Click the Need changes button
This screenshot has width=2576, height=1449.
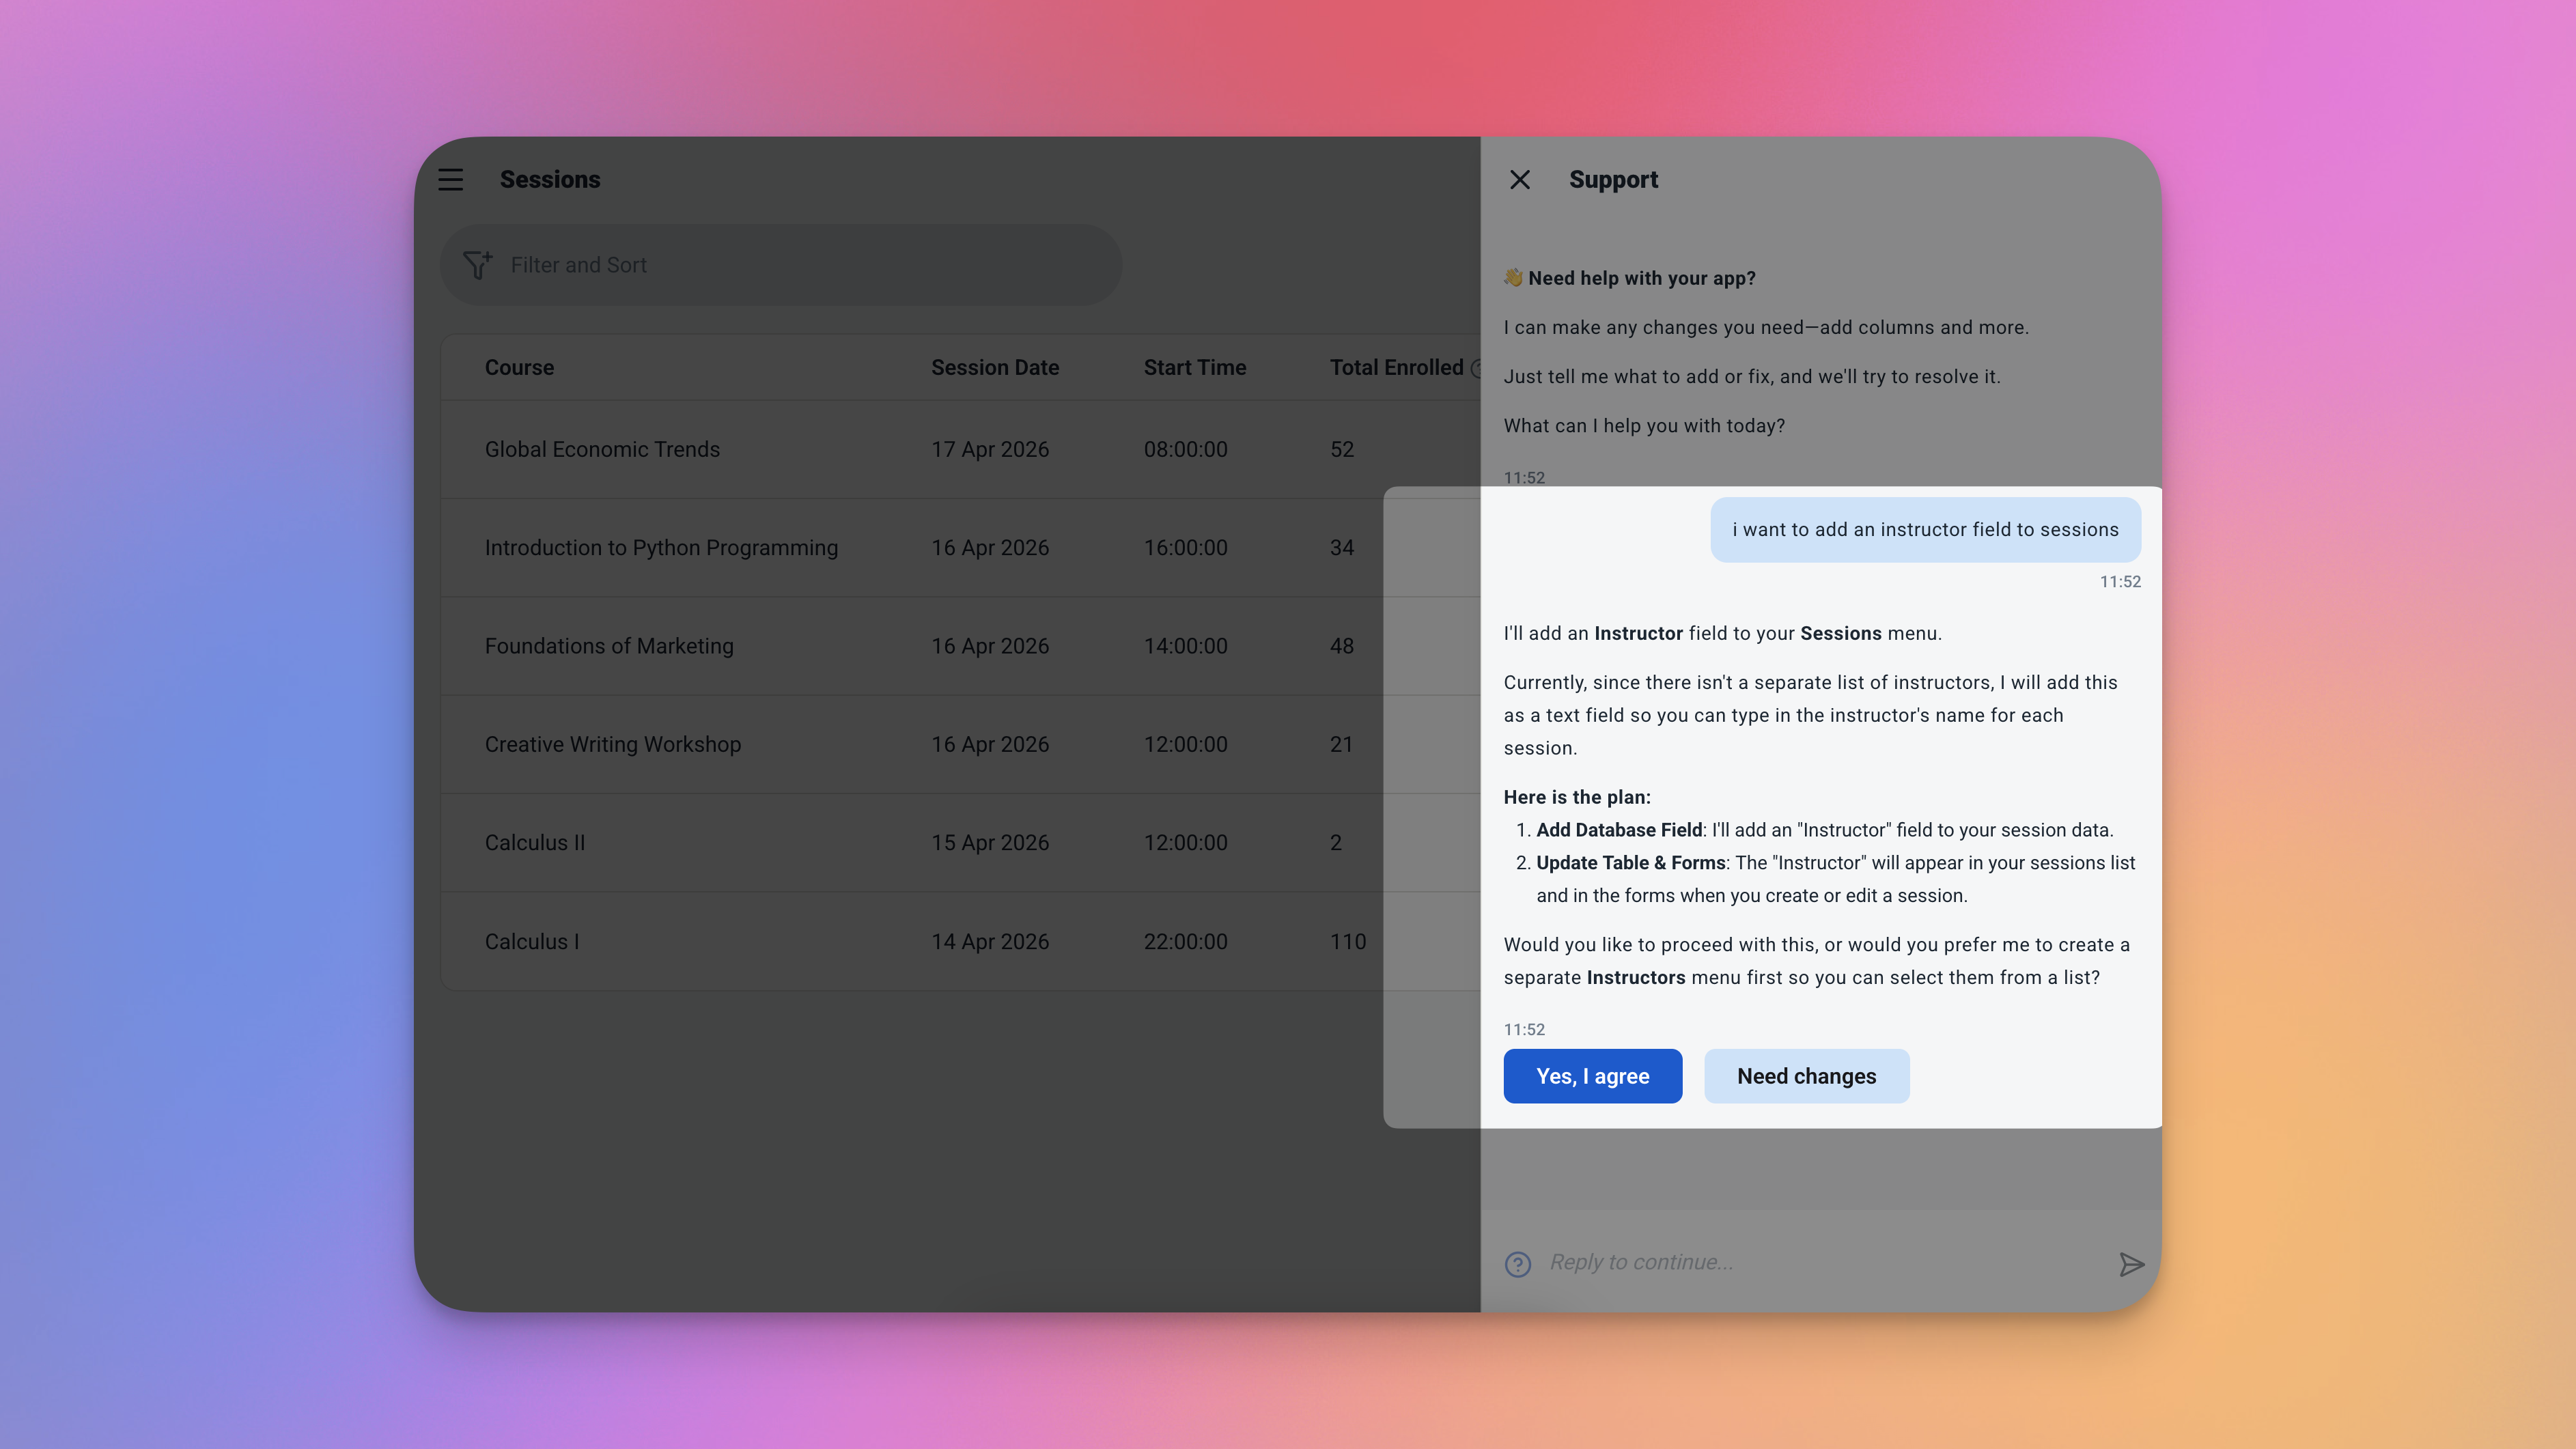pyautogui.click(x=1806, y=1076)
